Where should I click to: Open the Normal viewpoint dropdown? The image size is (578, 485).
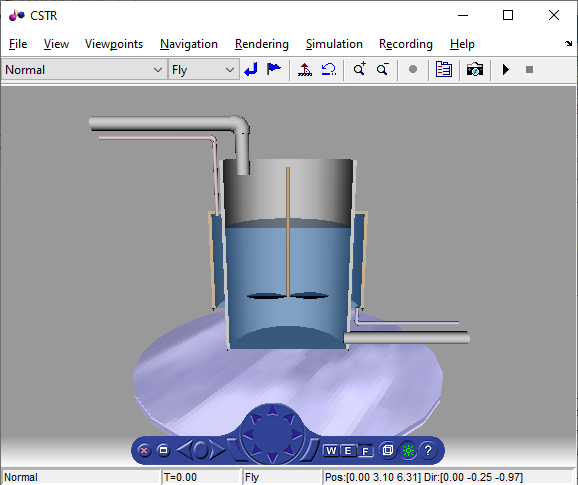pos(84,69)
